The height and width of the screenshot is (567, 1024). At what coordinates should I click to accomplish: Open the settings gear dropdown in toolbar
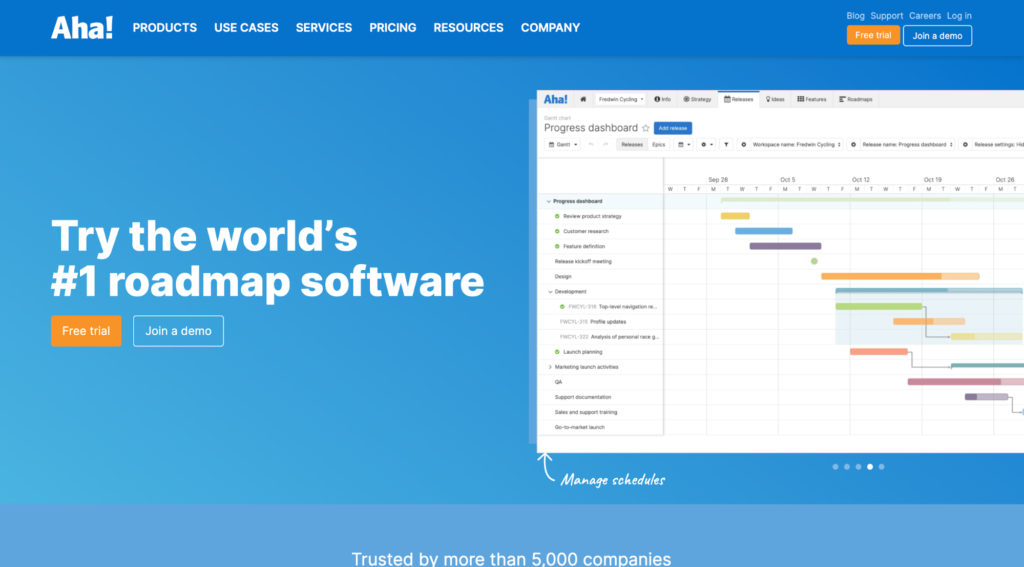tap(706, 144)
